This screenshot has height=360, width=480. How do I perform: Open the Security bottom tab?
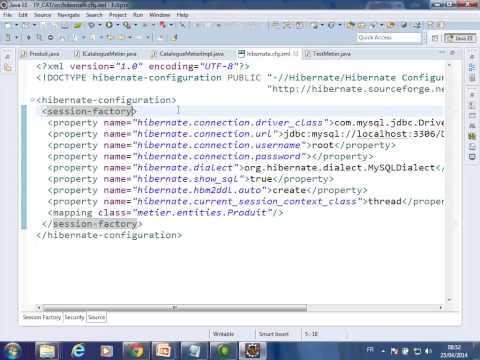point(74,317)
